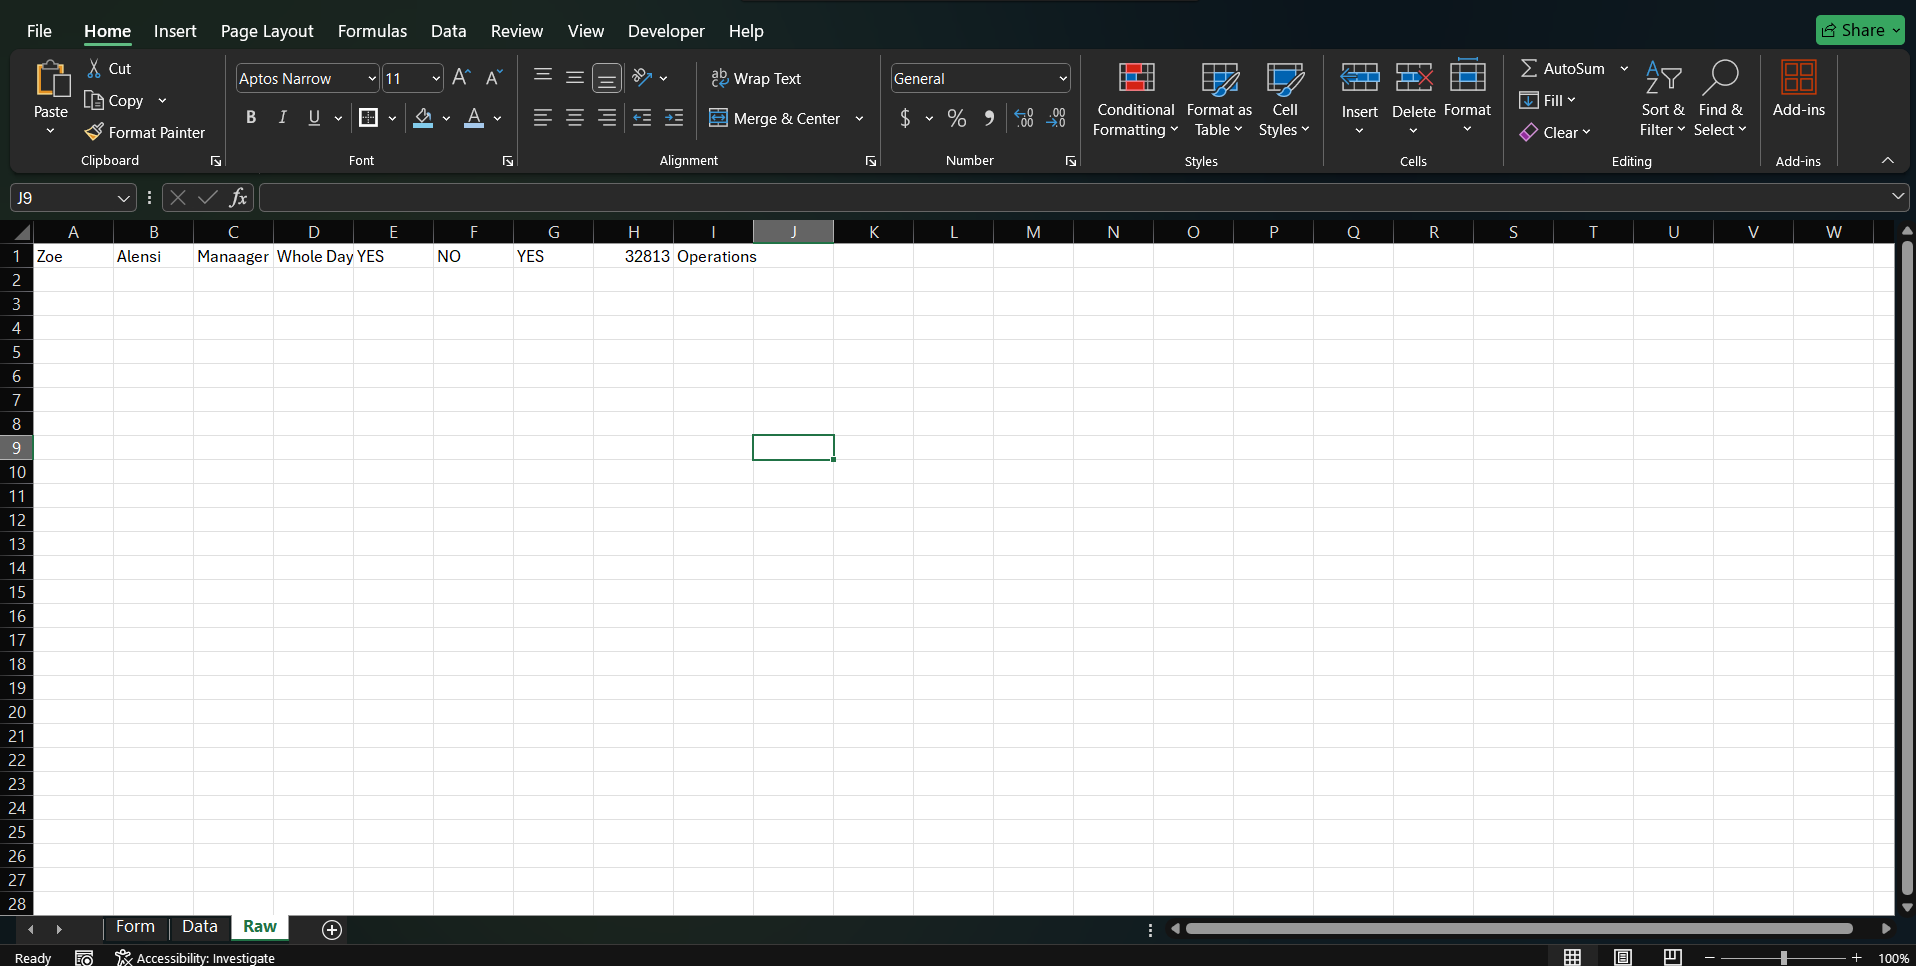Expand the formula bar
The image size is (1916, 966).
[x=1898, y=197]
